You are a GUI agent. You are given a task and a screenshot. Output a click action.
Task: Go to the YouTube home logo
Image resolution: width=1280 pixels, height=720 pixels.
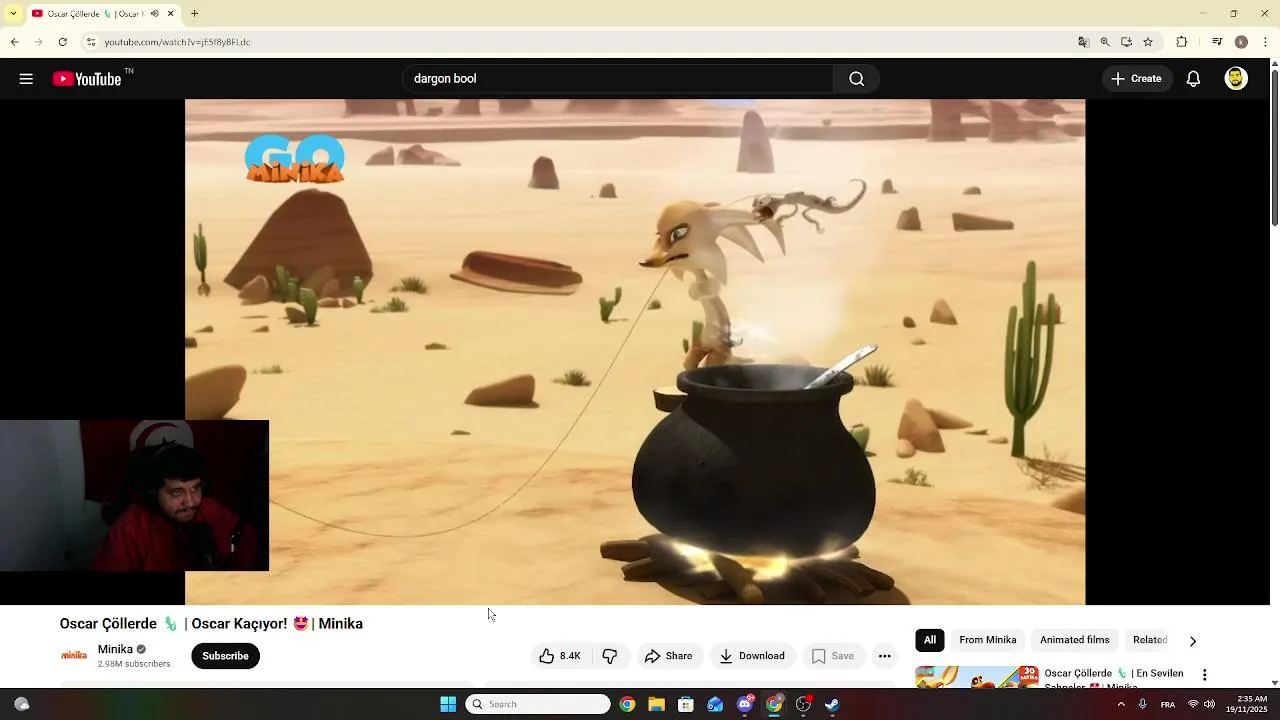coord(87,79)
